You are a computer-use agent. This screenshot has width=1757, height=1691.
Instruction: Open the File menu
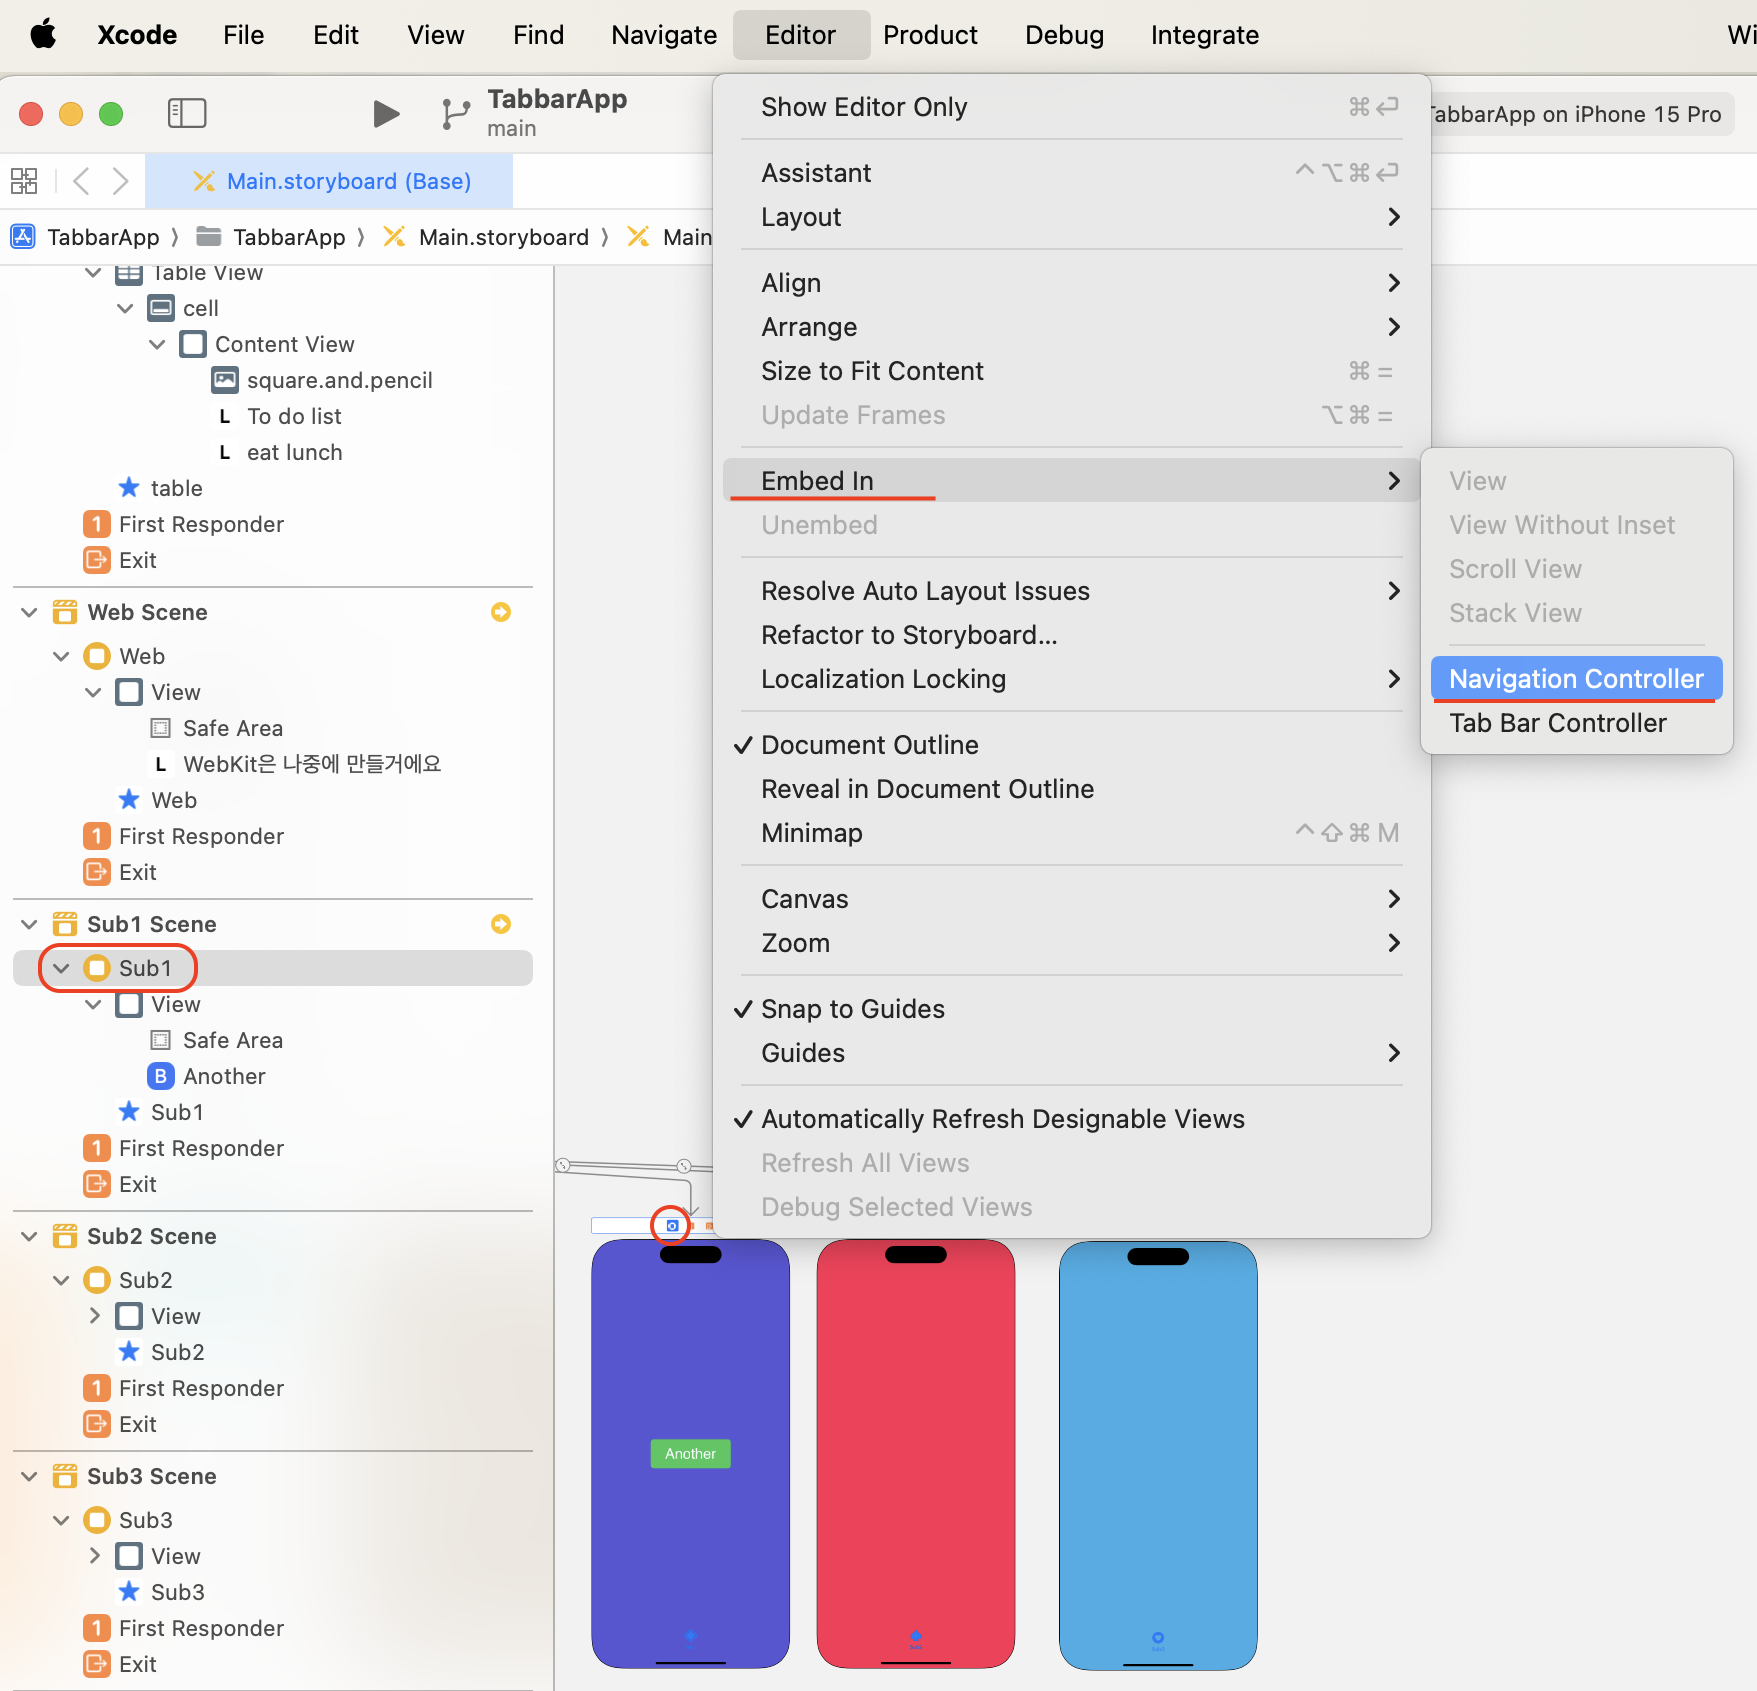[x=244, y=35]
